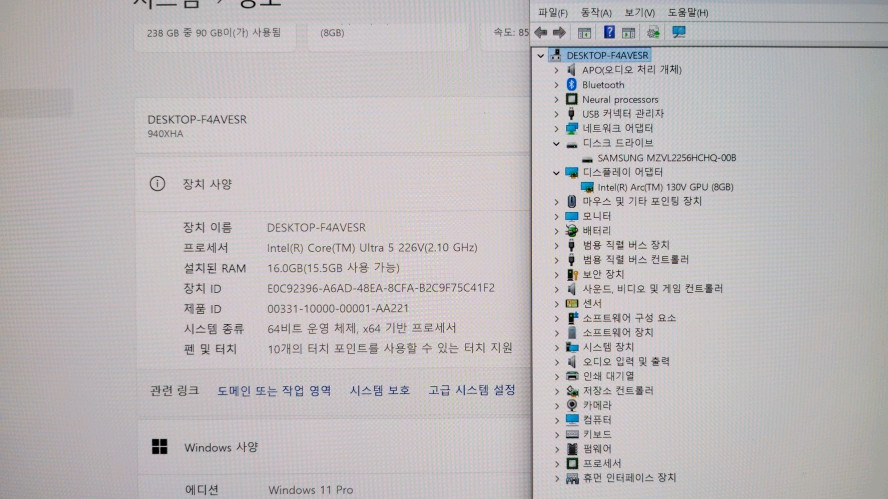Expand the 사운드, 비디오 및 게임 컨트롤러 node
Viewport: 888px width, 499px height.
pos(557,289)
